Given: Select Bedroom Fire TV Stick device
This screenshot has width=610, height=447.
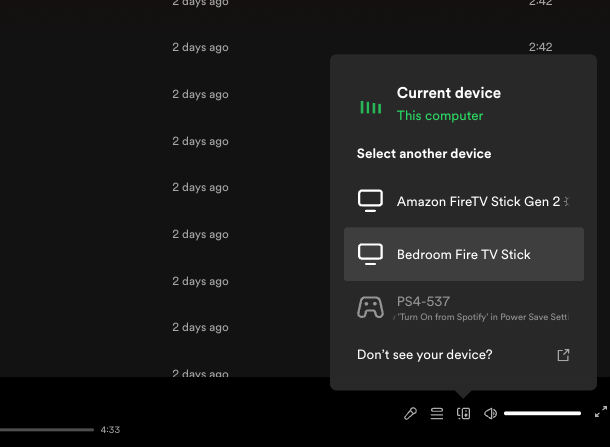Looking at the screenshot, I should click(x=464, y=254).
